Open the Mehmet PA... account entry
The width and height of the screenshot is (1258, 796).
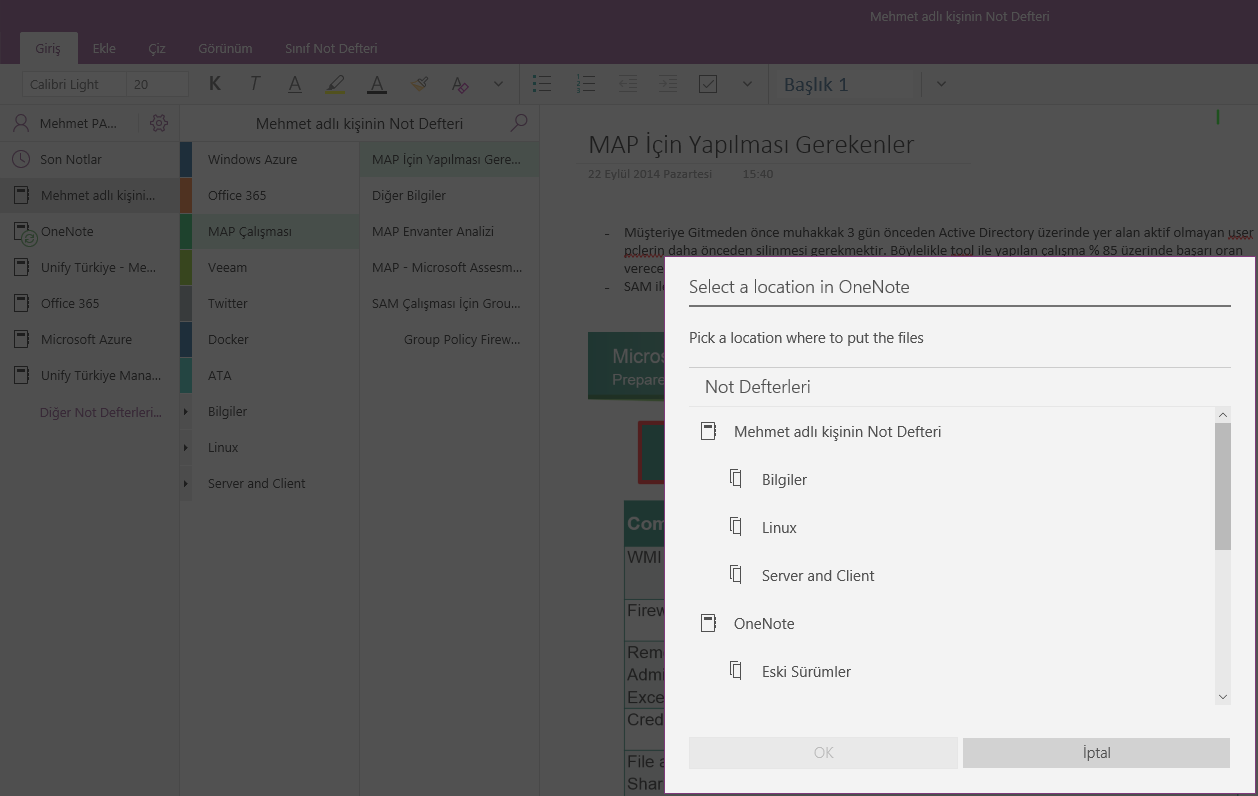65,123
